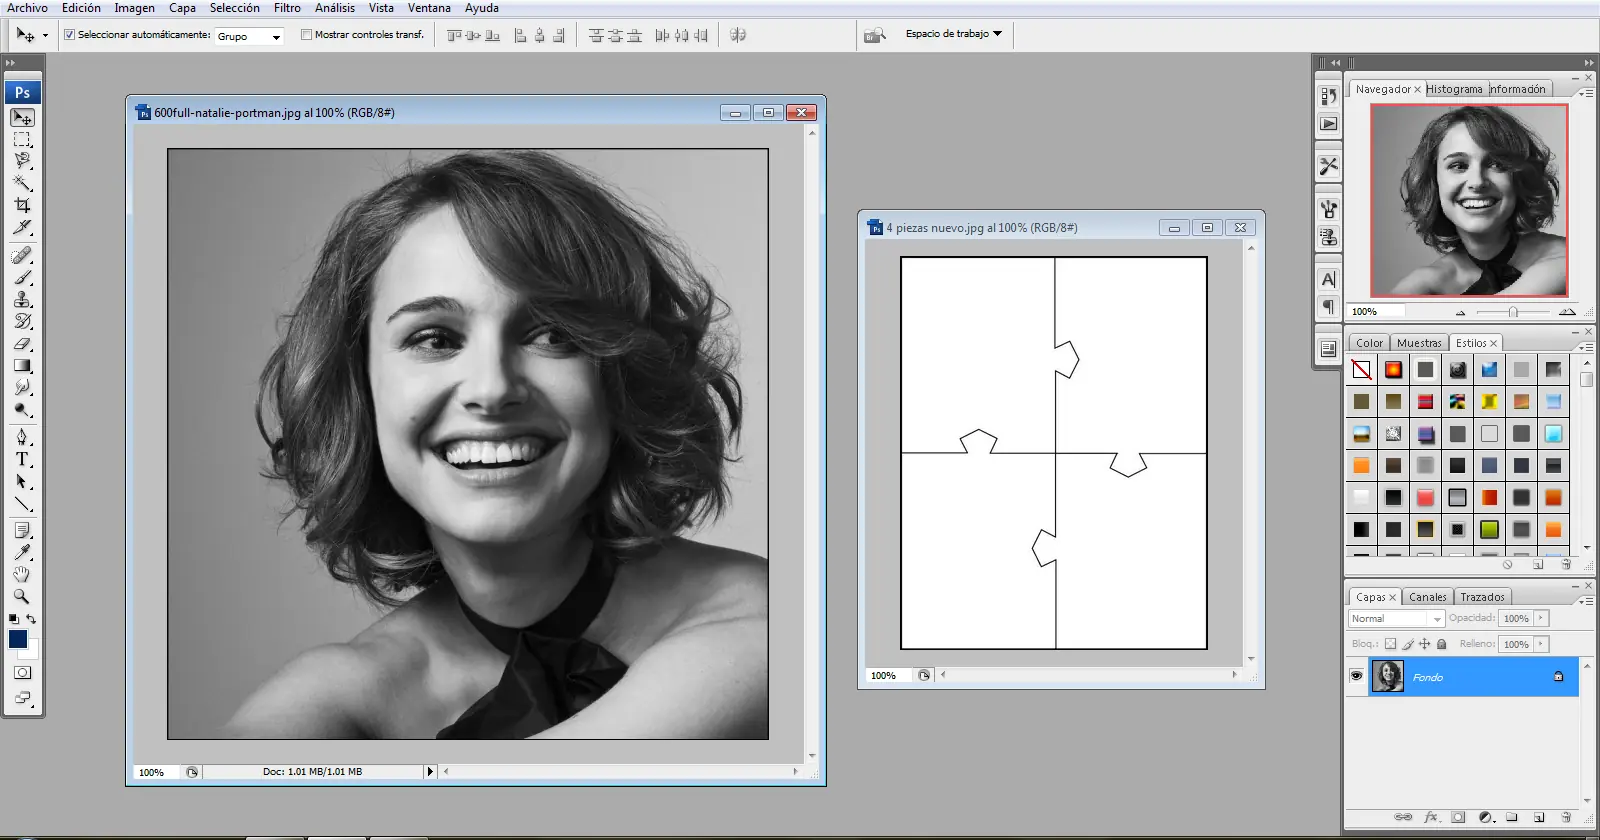Select the Eraser tool
This screenshot has height=840, width=1600.
point(22,344)
